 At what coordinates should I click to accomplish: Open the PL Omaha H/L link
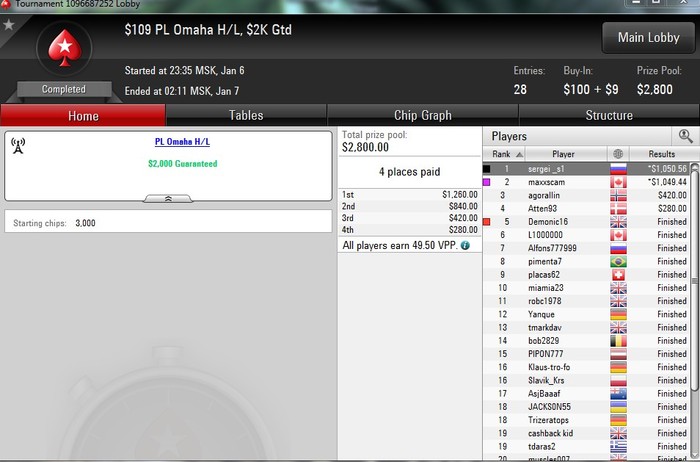pos(182,142)
